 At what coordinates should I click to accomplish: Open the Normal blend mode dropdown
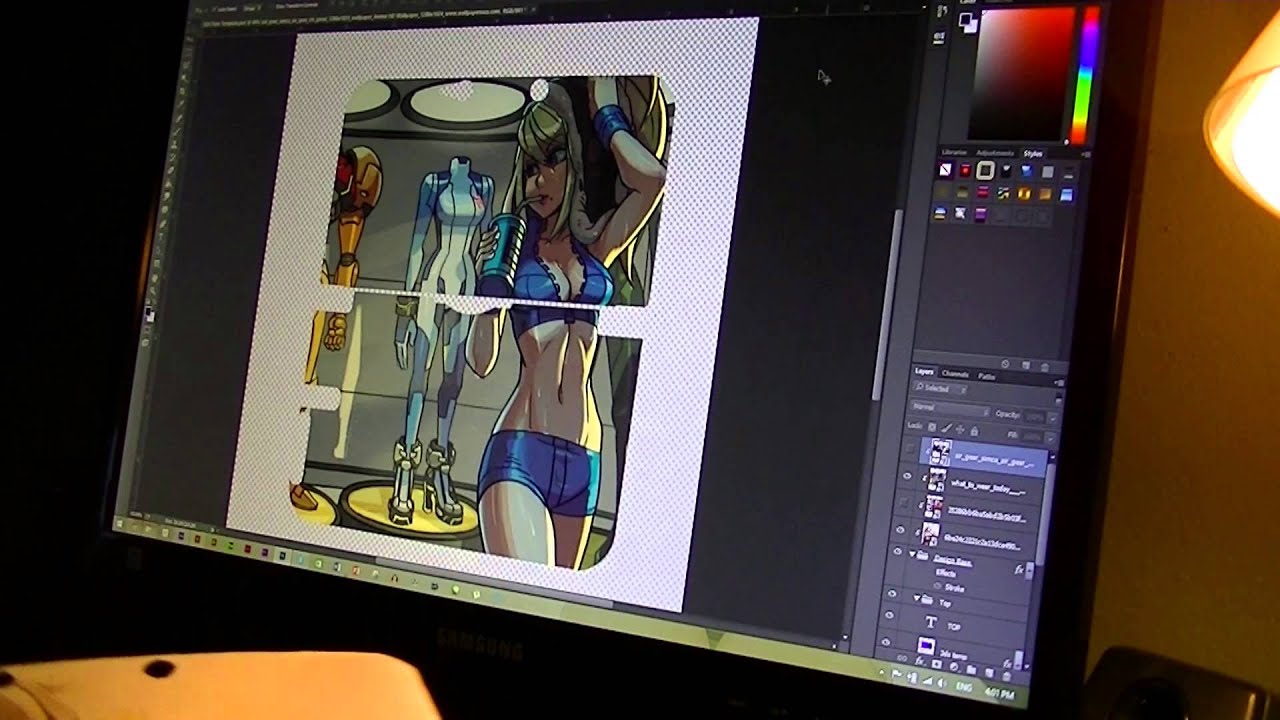[951, 407]
